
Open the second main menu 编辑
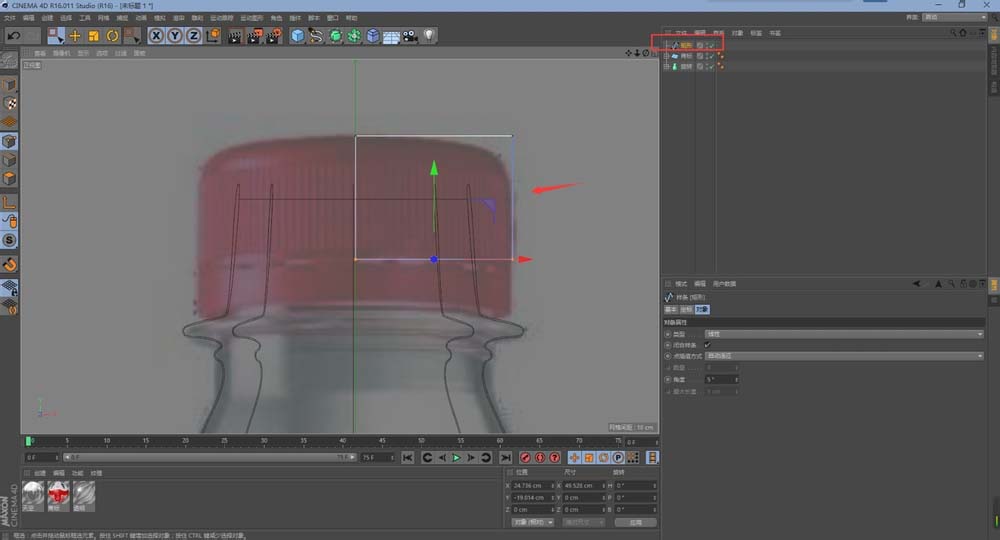click(29, 18)
